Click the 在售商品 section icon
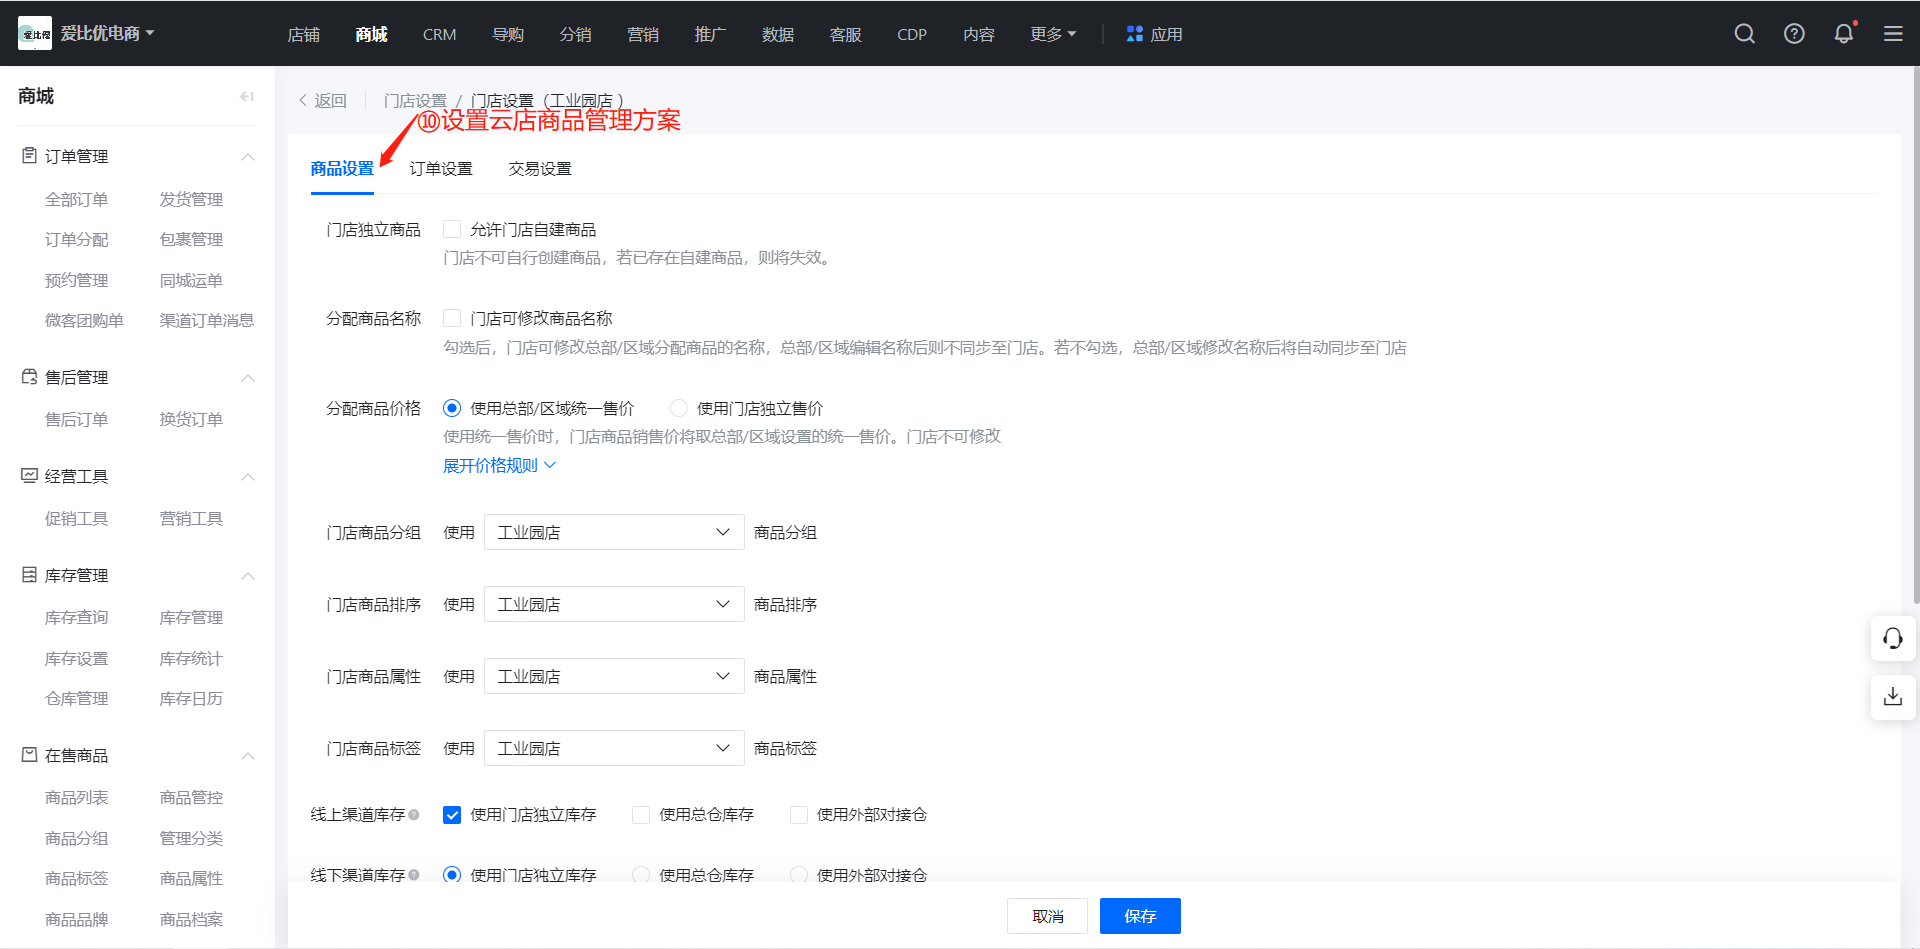Image resolution: width=1920 pixels, height=949 pixels. coord(30,755)
